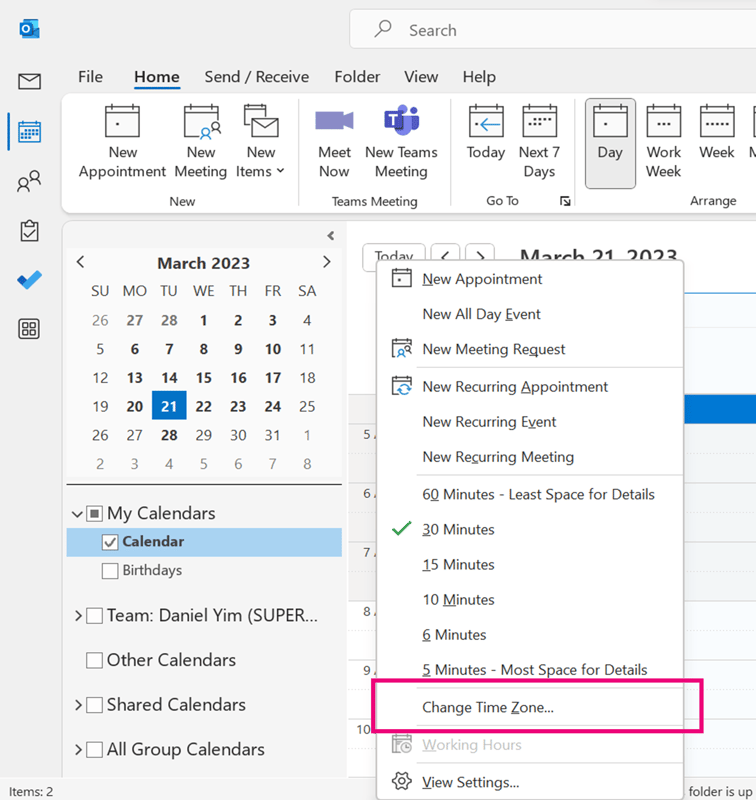756x800 pixels.
Task: Choose Change Time Zone from context menu
Action: 488,707
